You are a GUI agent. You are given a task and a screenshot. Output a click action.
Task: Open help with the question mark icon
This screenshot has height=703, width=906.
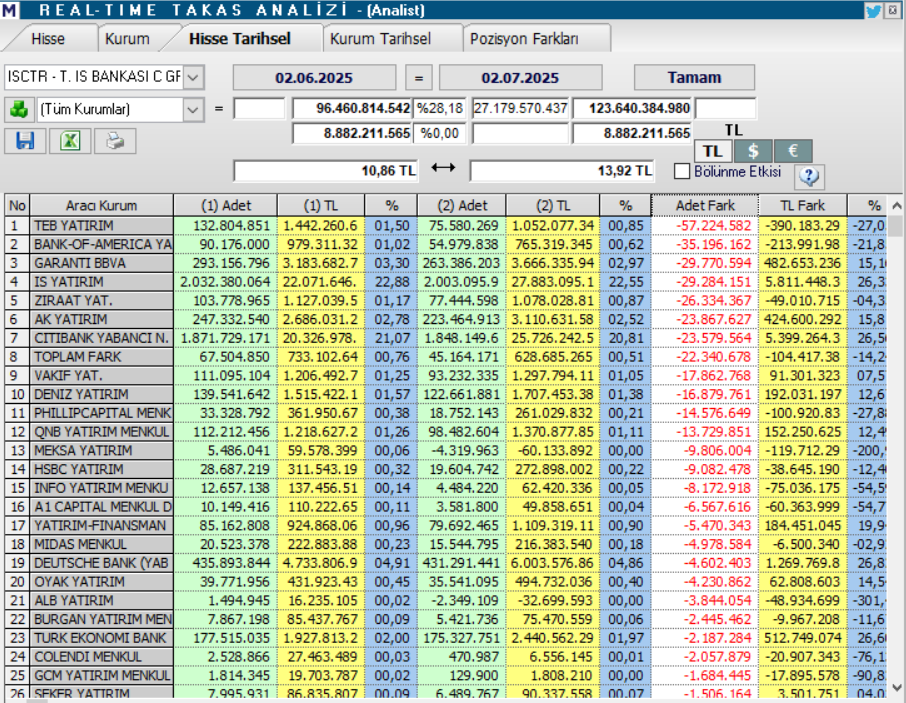tap(809, 176)
